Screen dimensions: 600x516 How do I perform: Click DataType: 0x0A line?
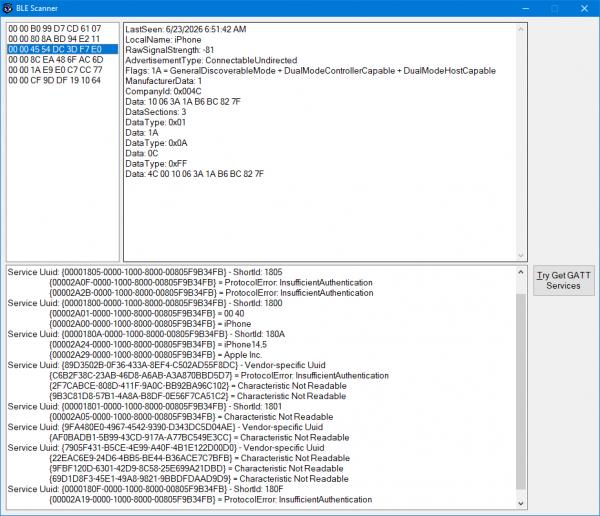pyautogui.click(x=156, y=143)
